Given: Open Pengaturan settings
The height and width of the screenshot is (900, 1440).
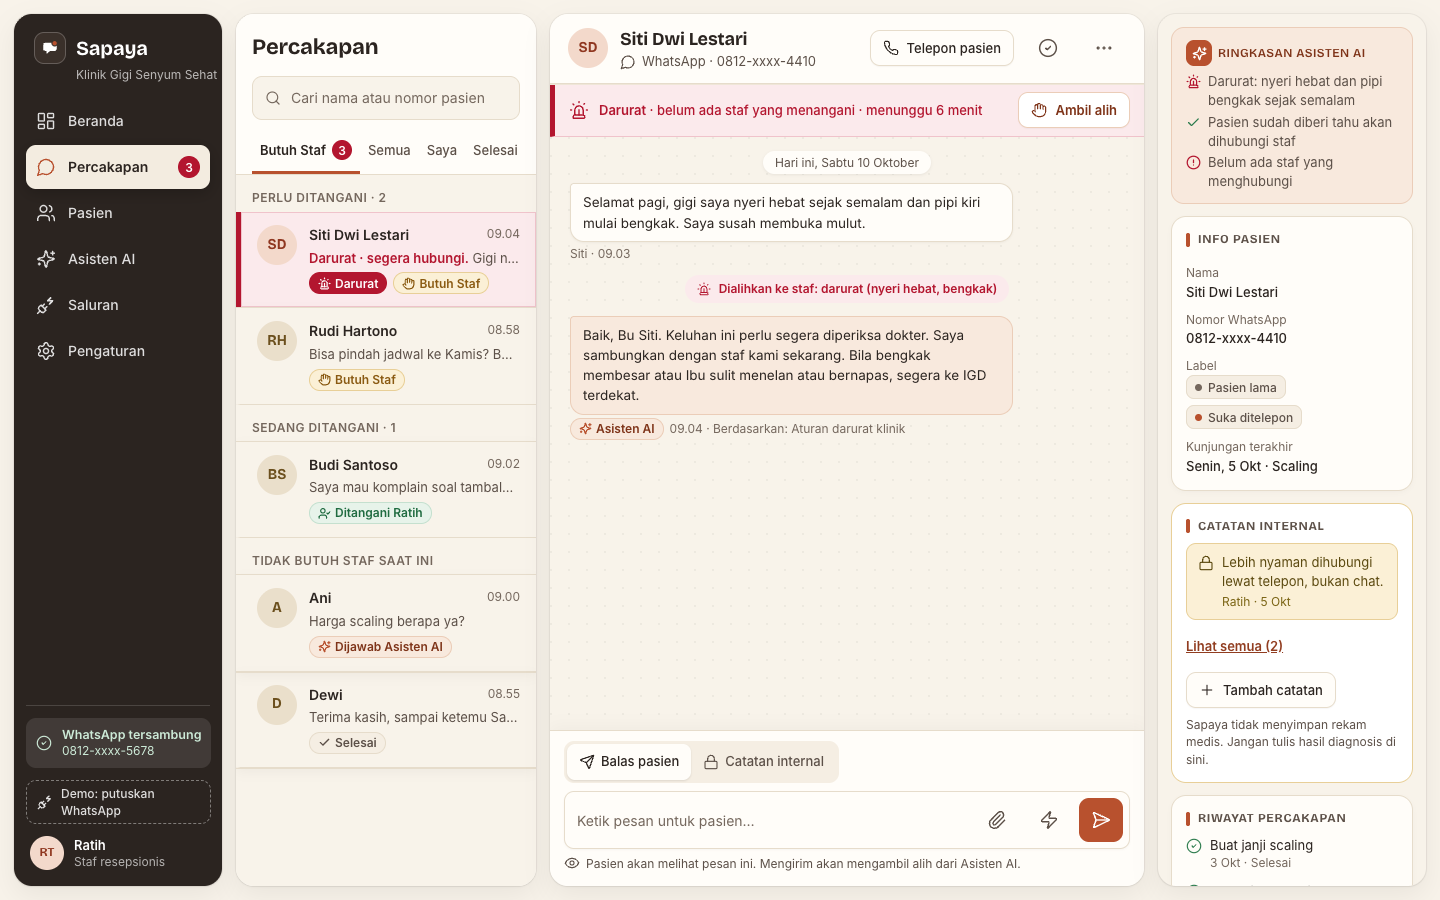Looking at the screenshot, I should [x=118, y=351].
